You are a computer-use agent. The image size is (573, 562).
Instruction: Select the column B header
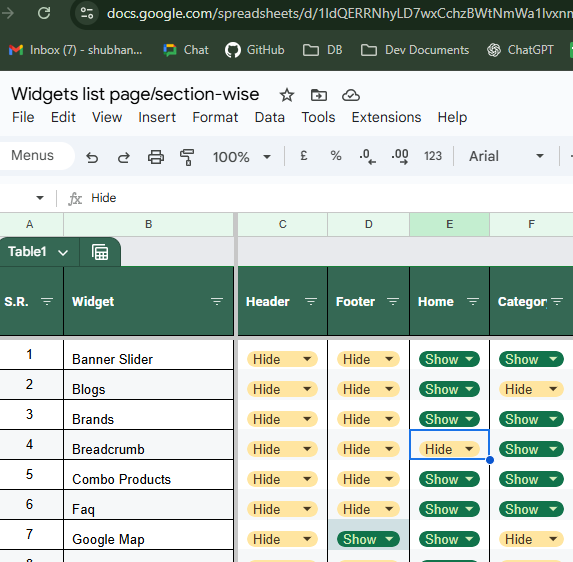pyautogui.click(x=148, y=224)
